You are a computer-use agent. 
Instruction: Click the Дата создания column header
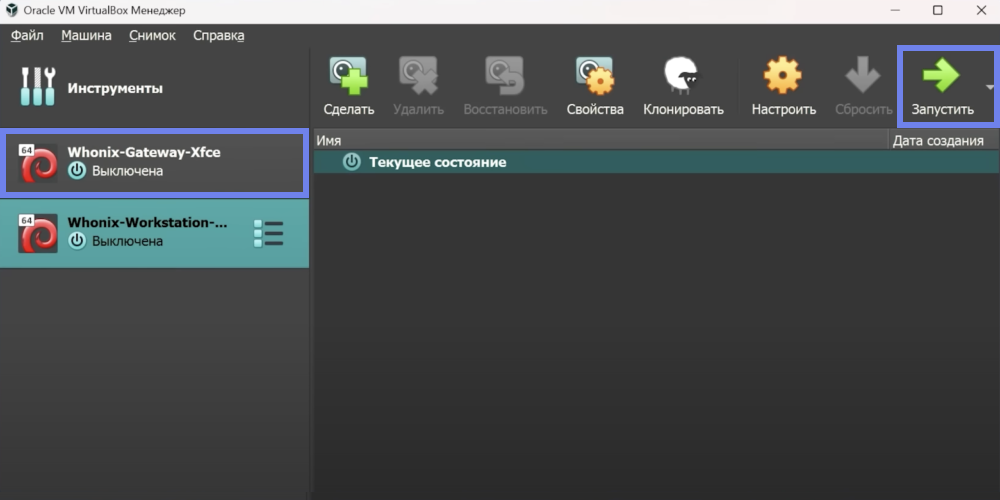click(x=938, y=141)
